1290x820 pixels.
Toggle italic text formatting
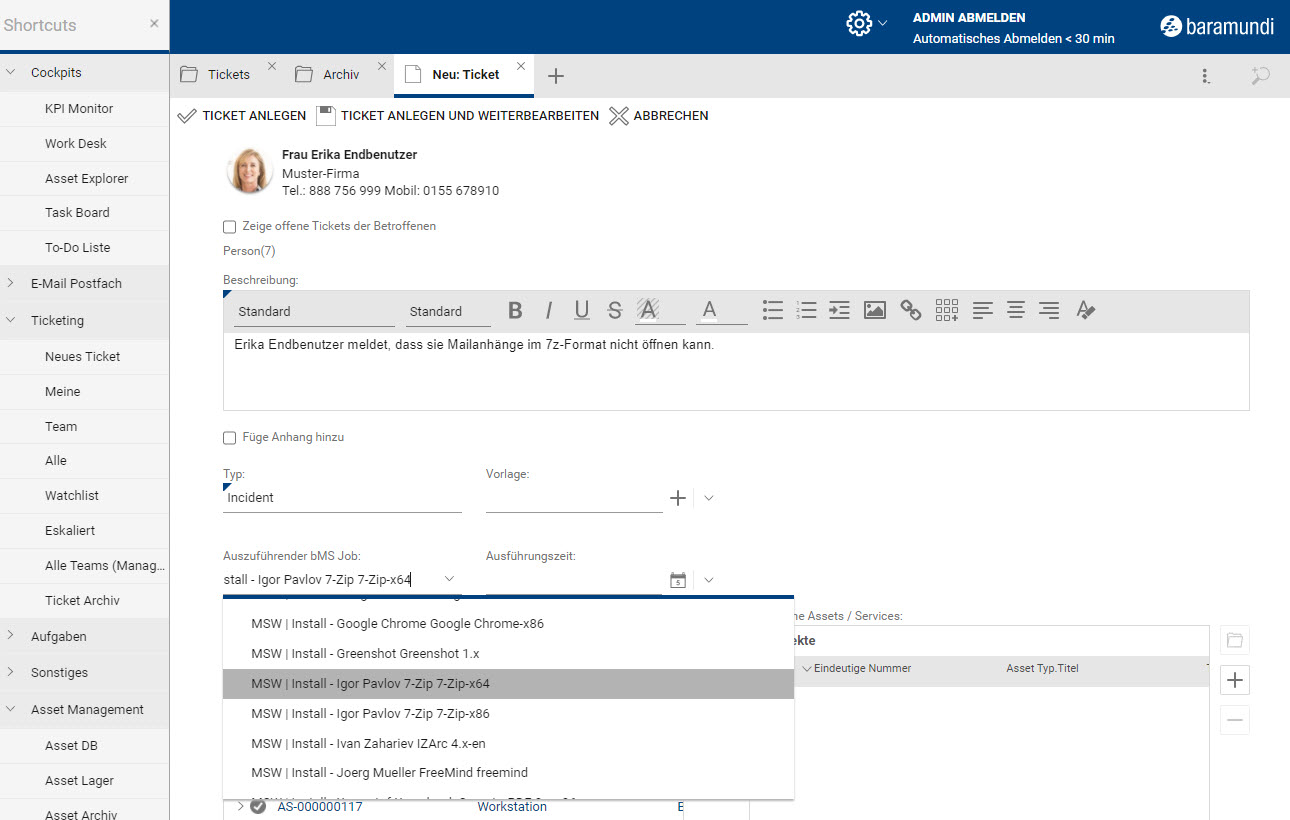click(x=548, y=311)
